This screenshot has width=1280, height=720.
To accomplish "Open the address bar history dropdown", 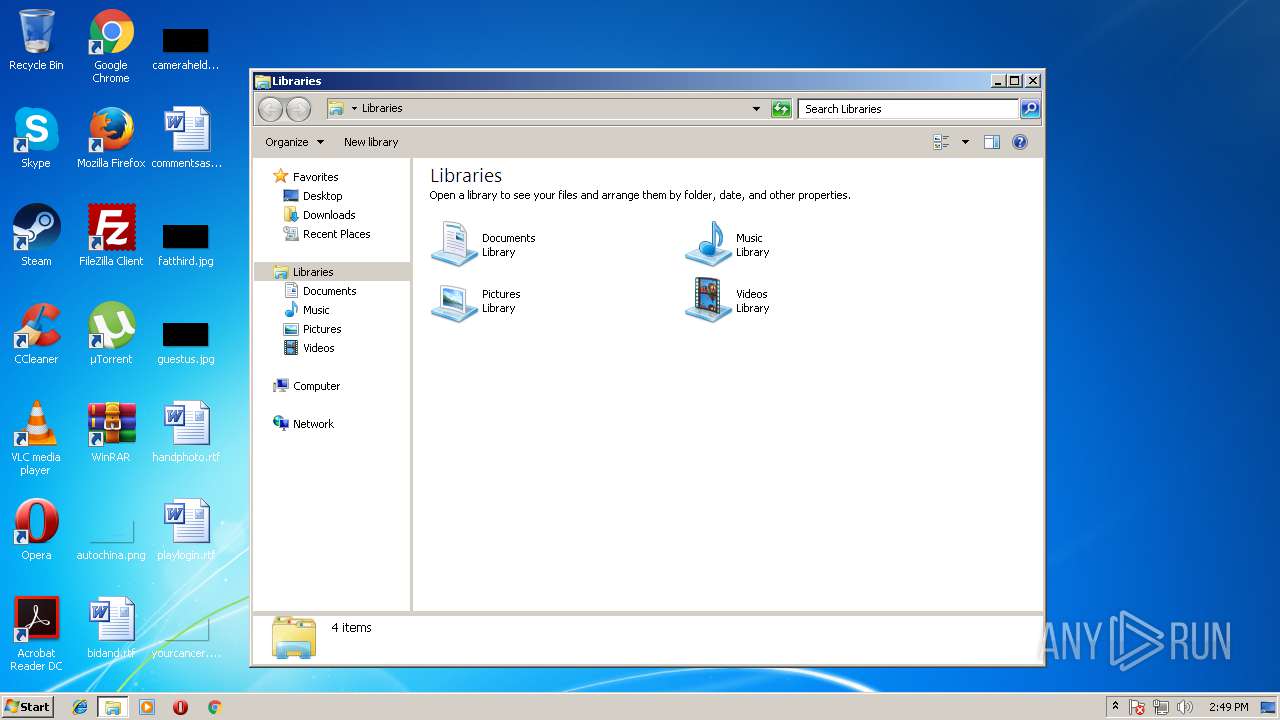I will [x=756, y=109].
